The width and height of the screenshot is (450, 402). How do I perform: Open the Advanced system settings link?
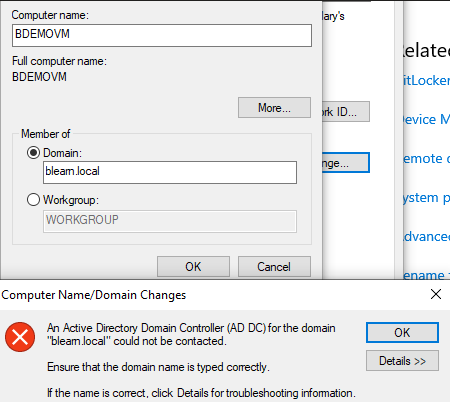[x=426, y=236]
